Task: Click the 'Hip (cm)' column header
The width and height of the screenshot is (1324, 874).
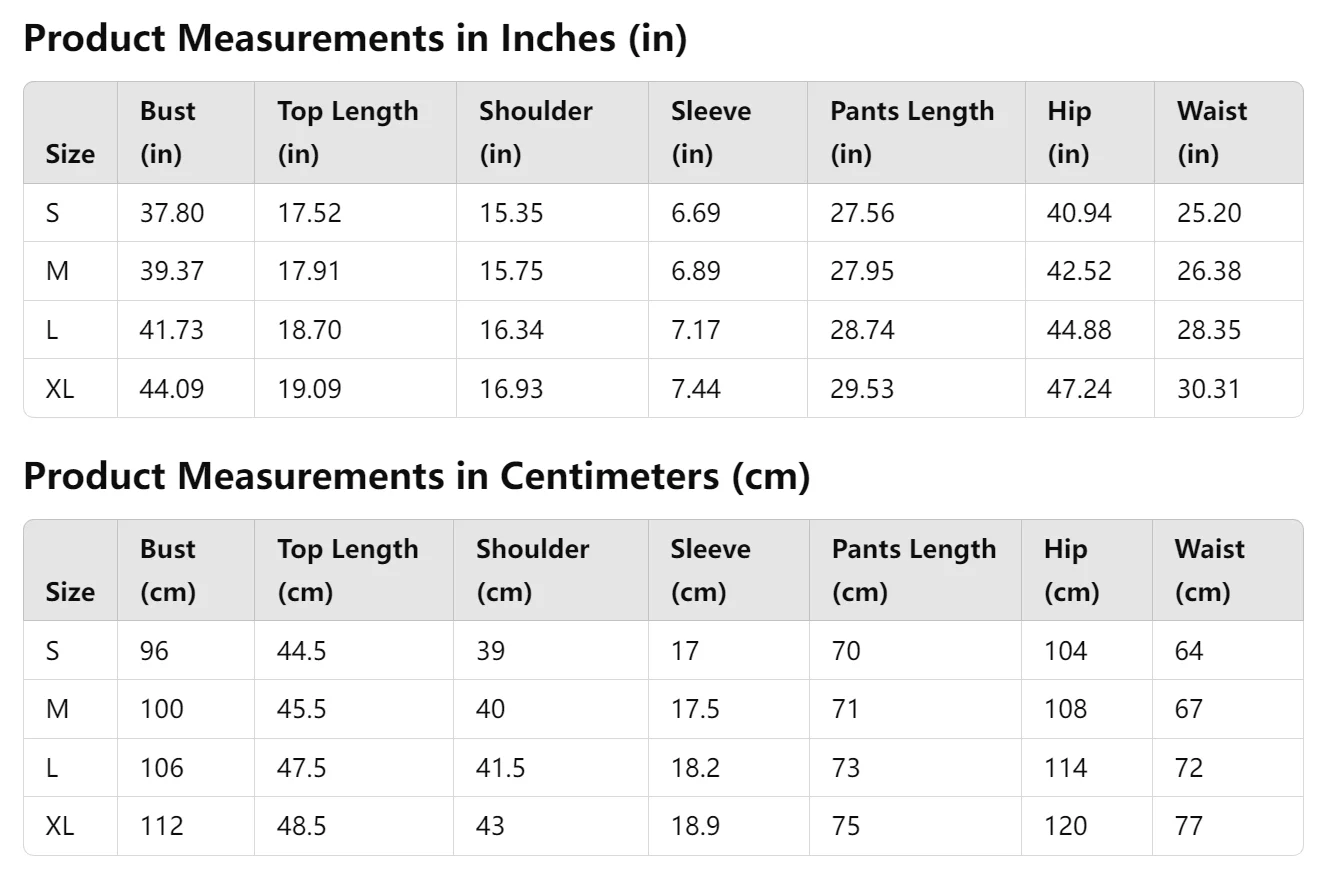Action: point(1071,570)
